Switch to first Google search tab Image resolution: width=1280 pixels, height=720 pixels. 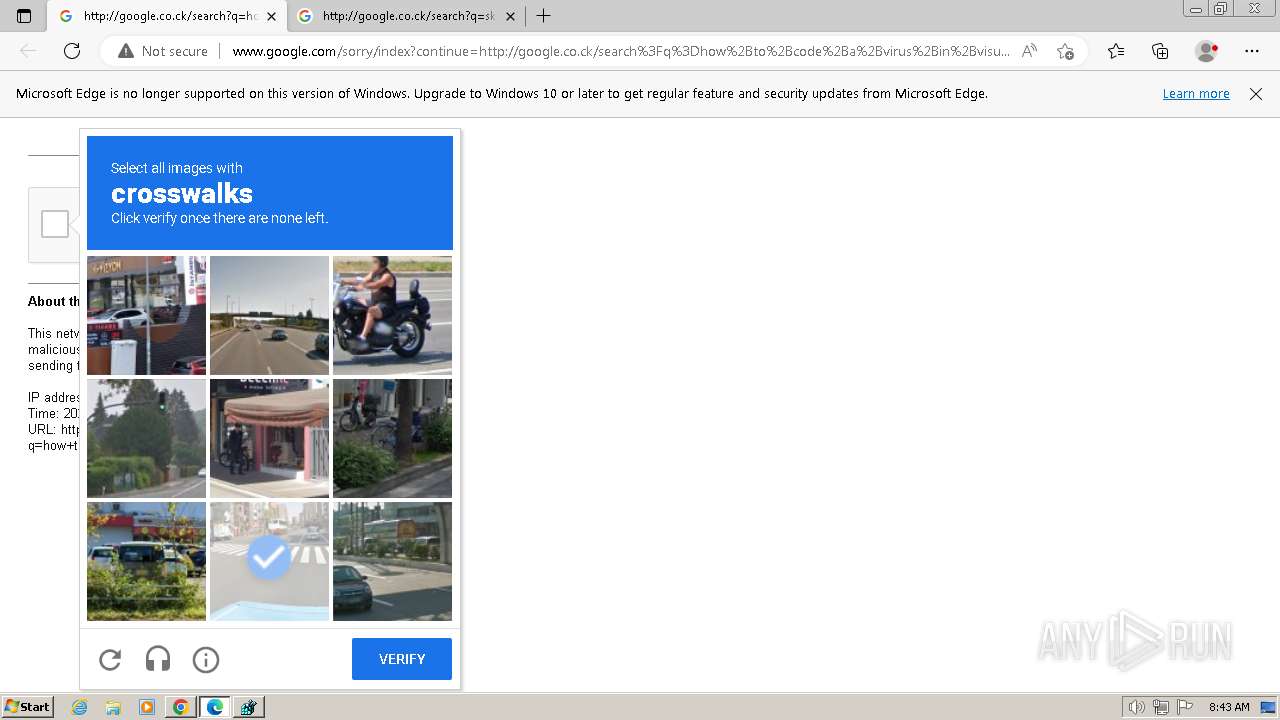pos(168,16)
